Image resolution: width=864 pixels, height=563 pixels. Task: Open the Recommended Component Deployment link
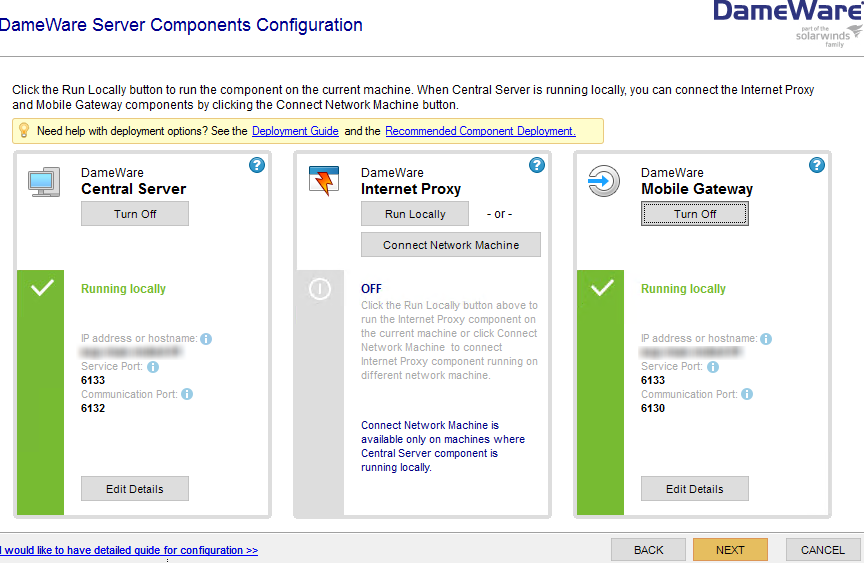480,131
